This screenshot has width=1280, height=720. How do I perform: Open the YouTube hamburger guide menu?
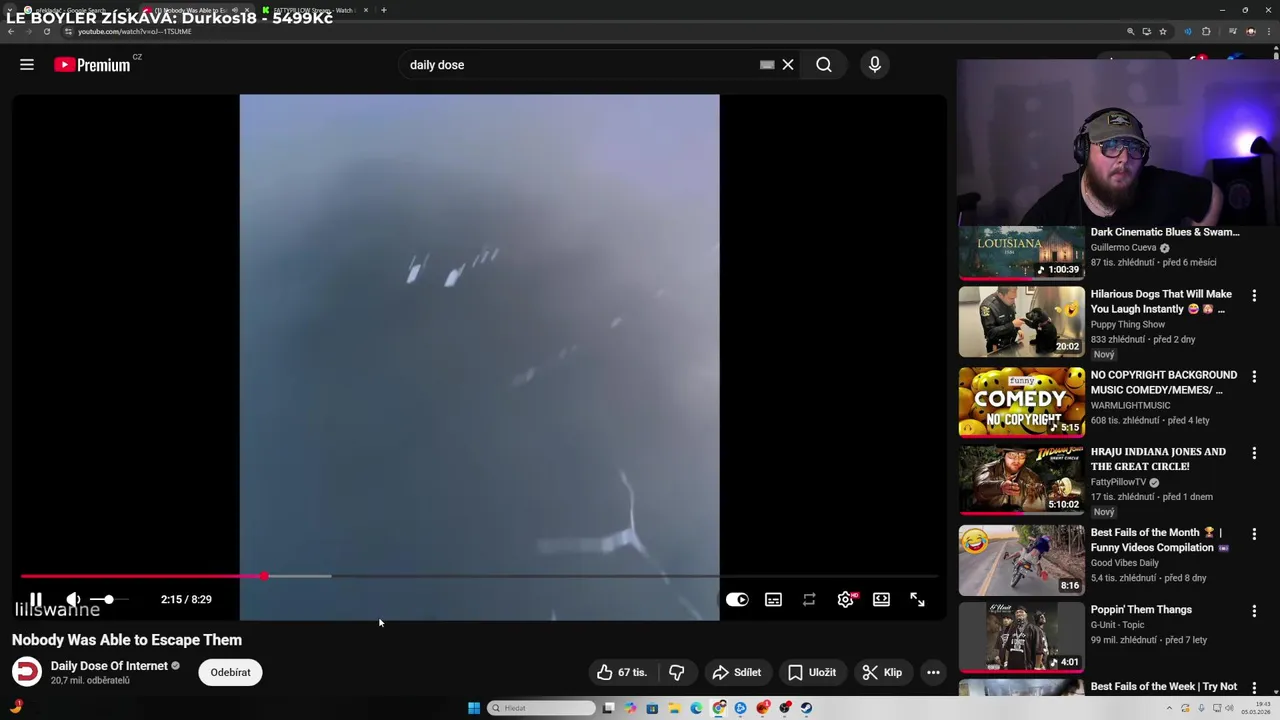point(27,65)
